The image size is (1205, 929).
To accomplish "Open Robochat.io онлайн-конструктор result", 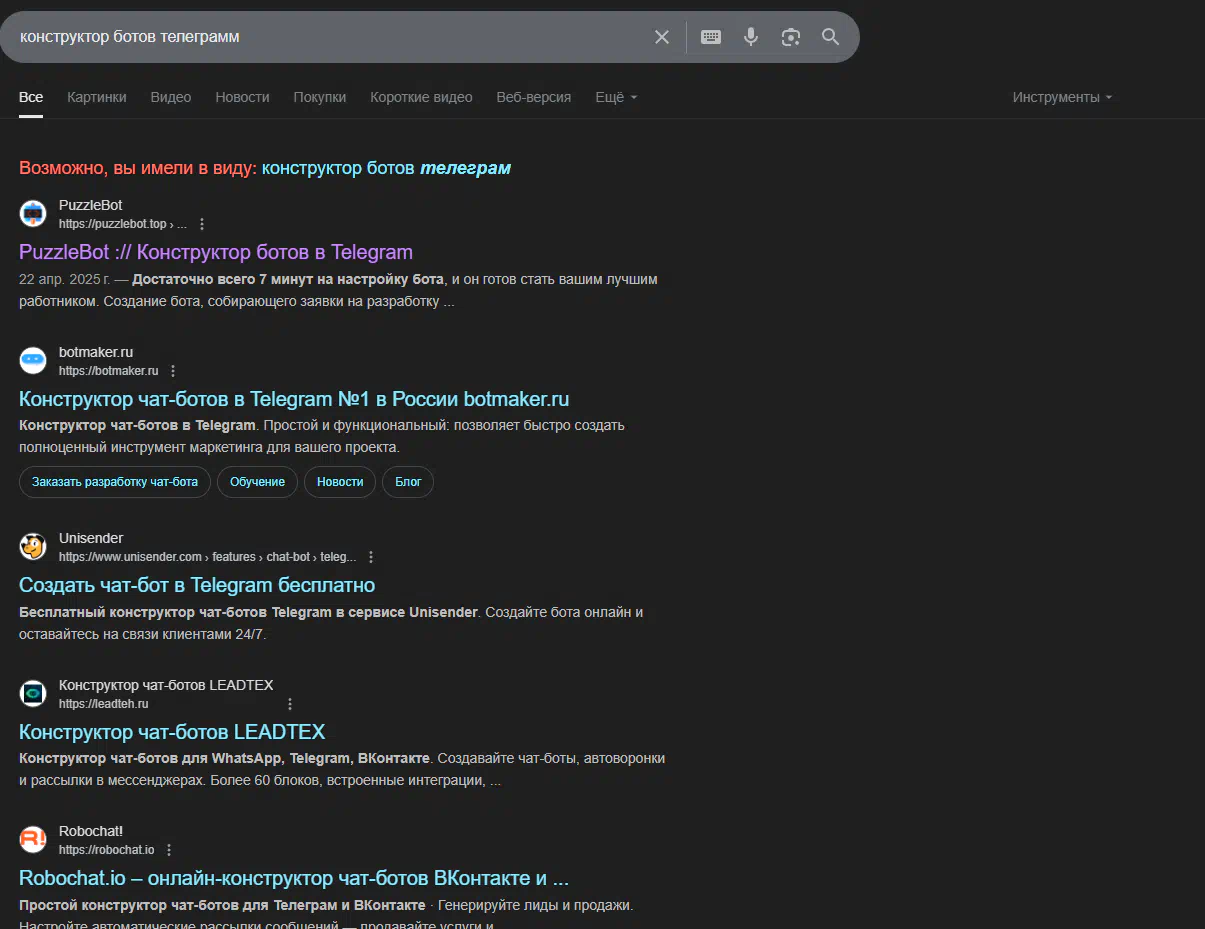I will coord(294,879).
